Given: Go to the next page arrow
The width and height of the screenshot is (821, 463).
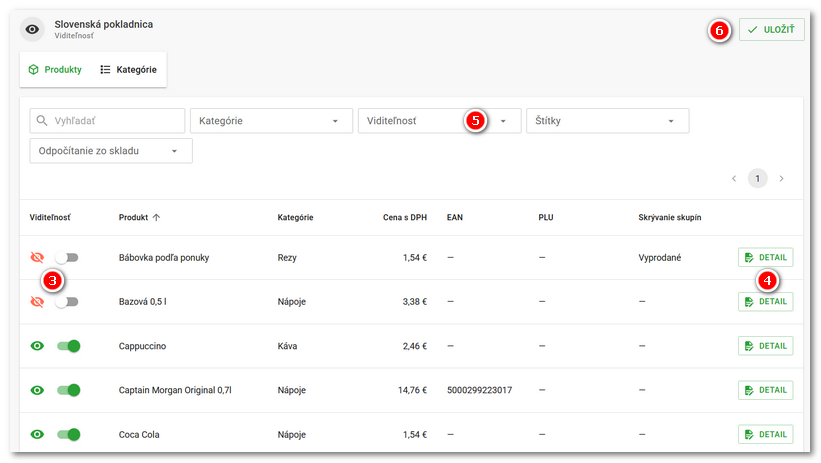Looking at the screenshot, I should 781,179.
